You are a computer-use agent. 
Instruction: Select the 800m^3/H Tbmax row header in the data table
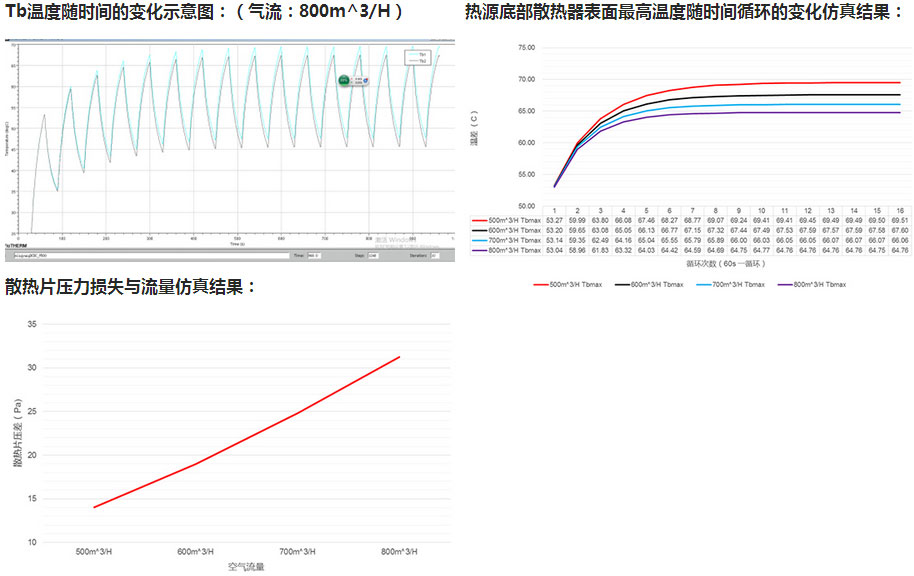(x=507, y=250)
